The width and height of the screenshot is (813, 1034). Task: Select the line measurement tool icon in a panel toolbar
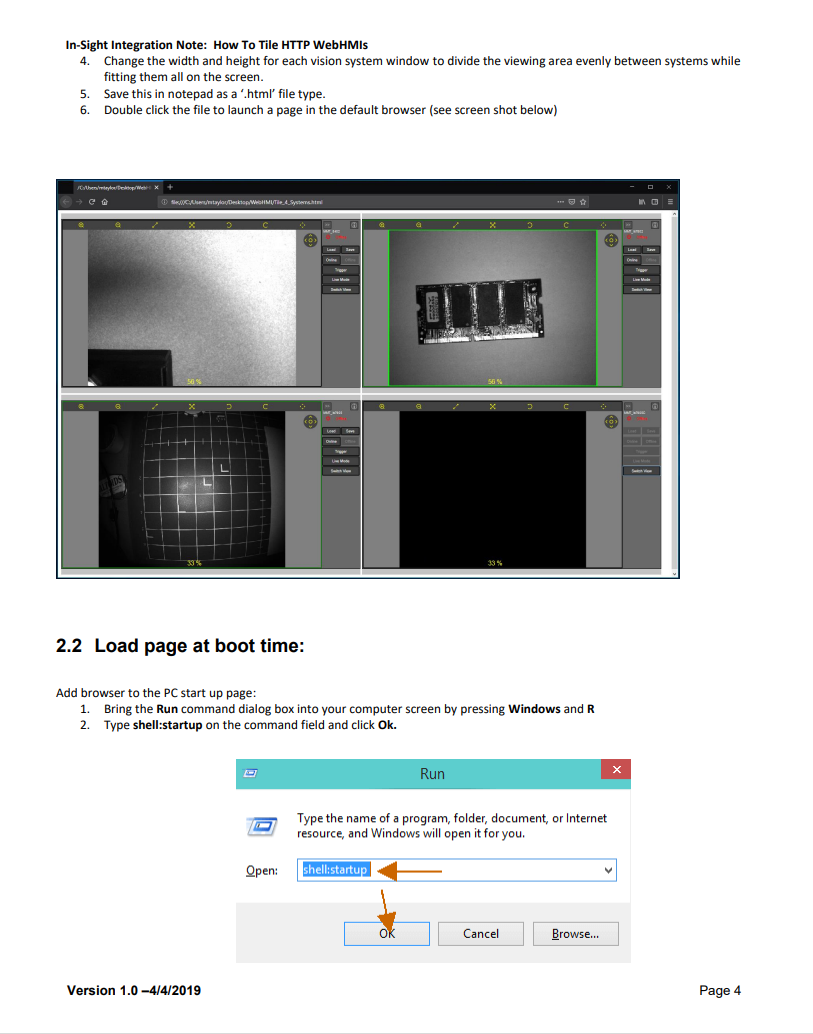point(154,225)
